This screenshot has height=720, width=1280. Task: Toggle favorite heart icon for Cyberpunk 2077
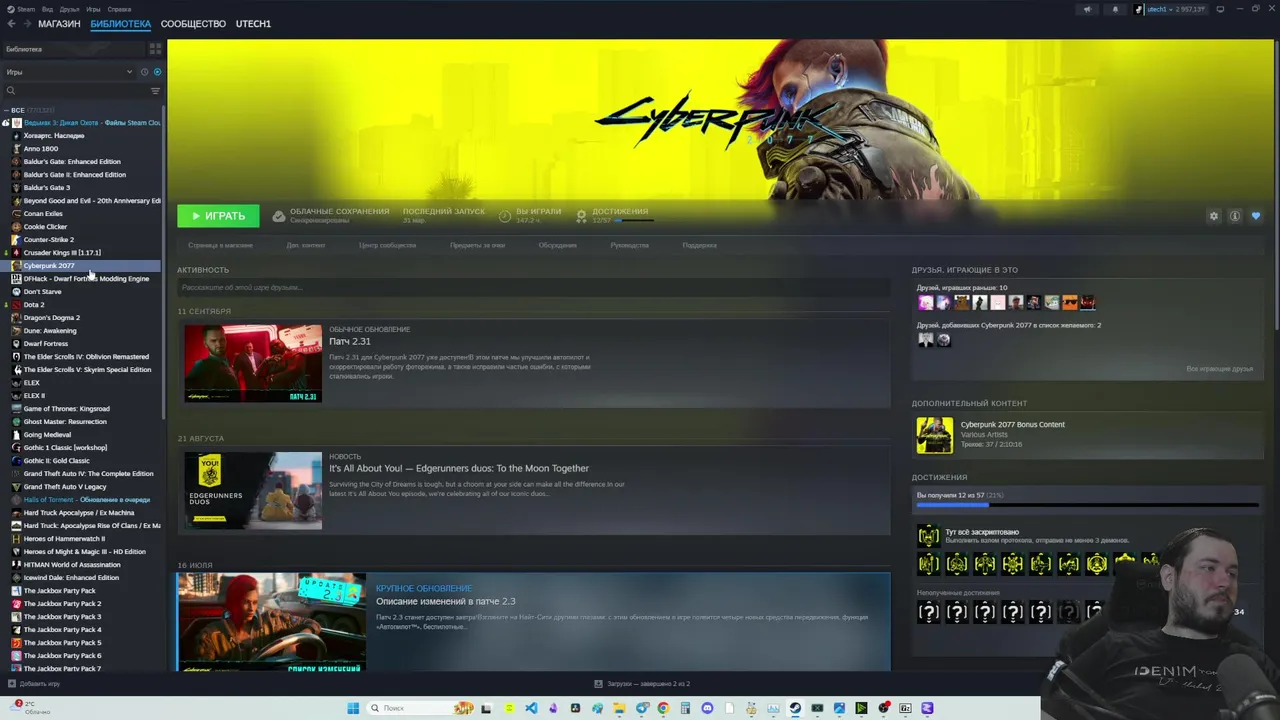(1256, 216)
